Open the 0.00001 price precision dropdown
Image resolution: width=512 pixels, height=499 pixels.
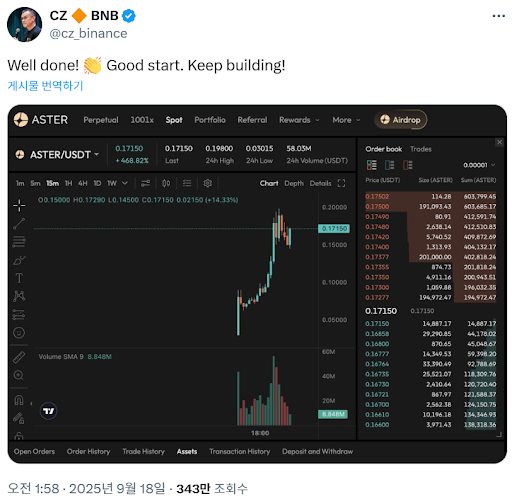(x=479, y=165)
